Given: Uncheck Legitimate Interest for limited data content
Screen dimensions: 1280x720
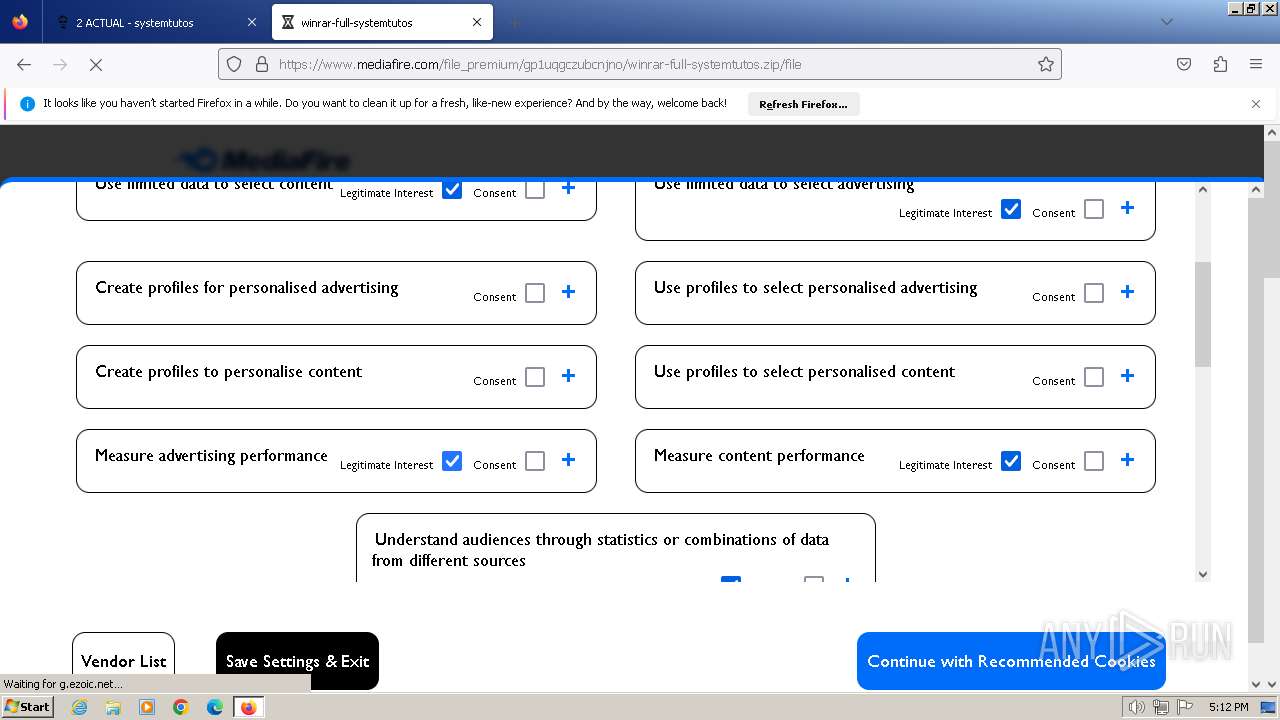Looking at the screenshot, I should [452, 189].
